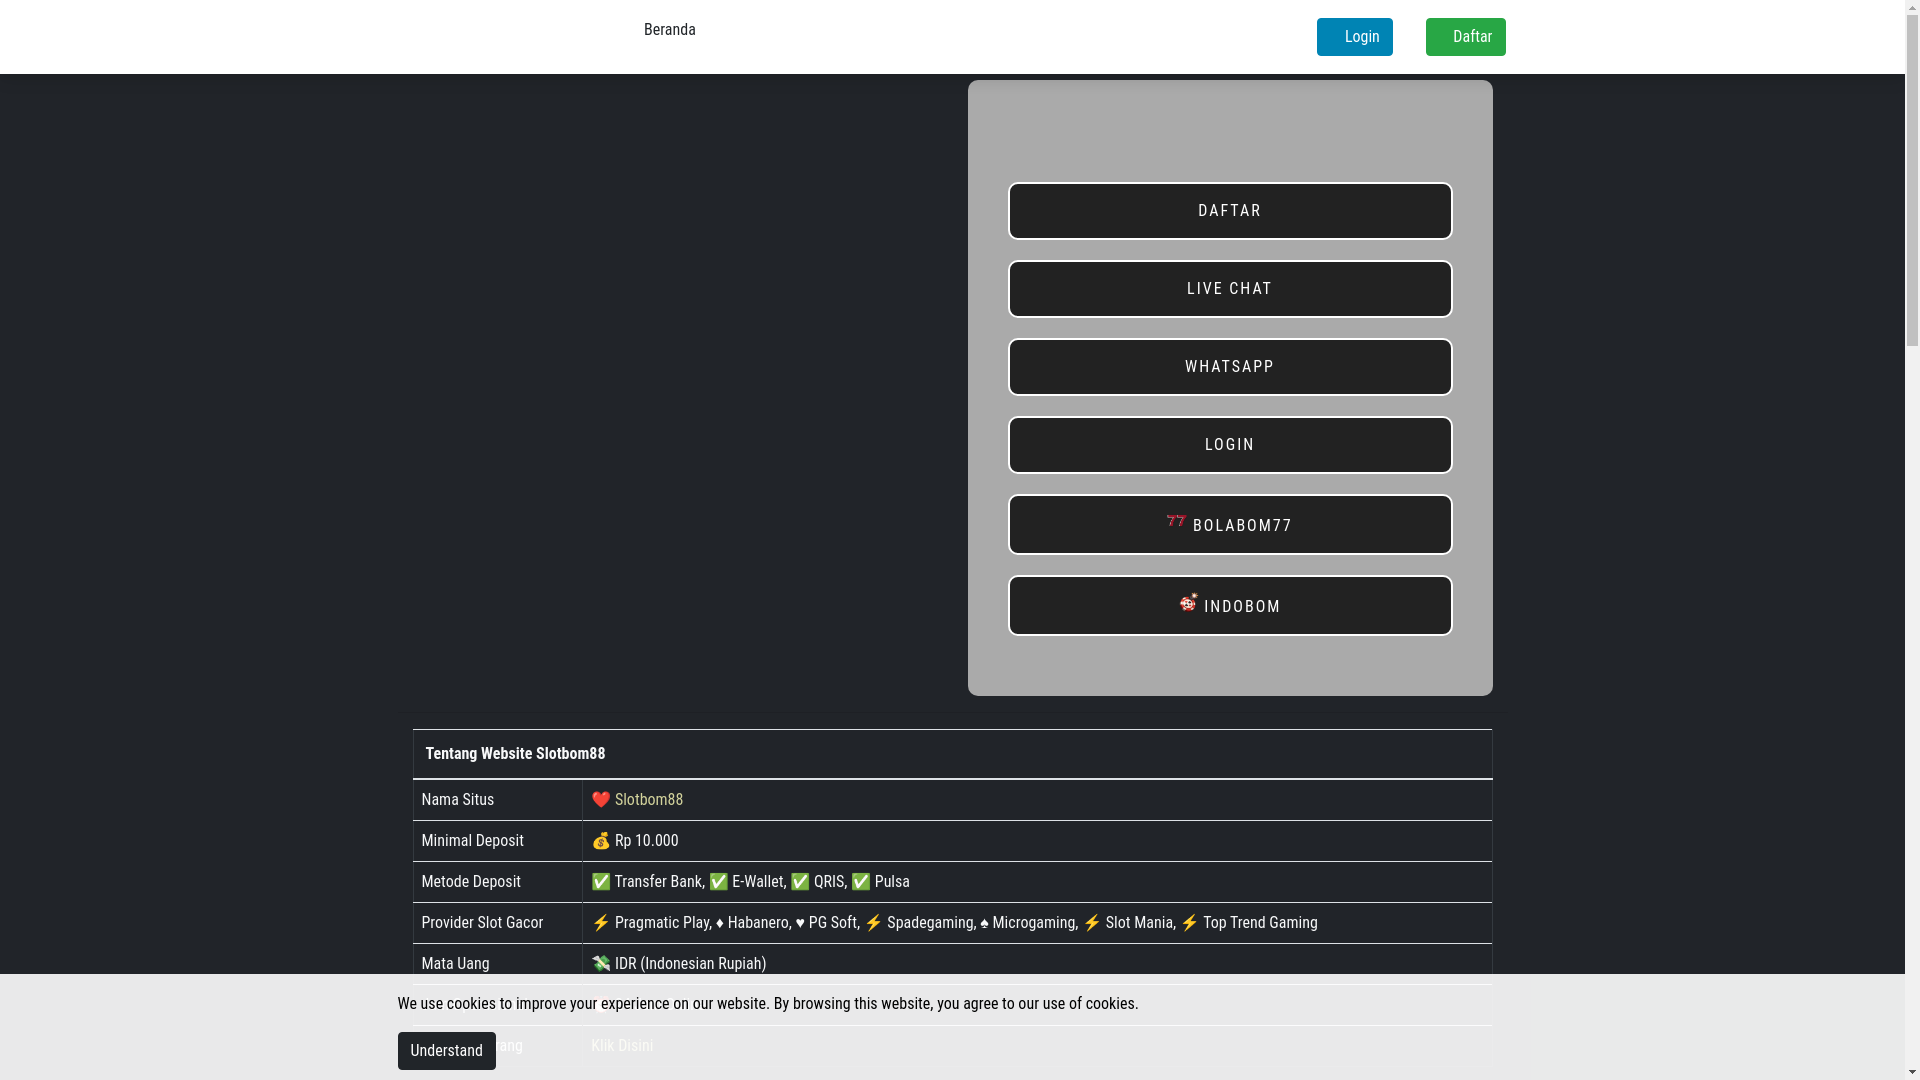
Task: Select the 'Mata Uang' cell
Action: pos(497,964)
